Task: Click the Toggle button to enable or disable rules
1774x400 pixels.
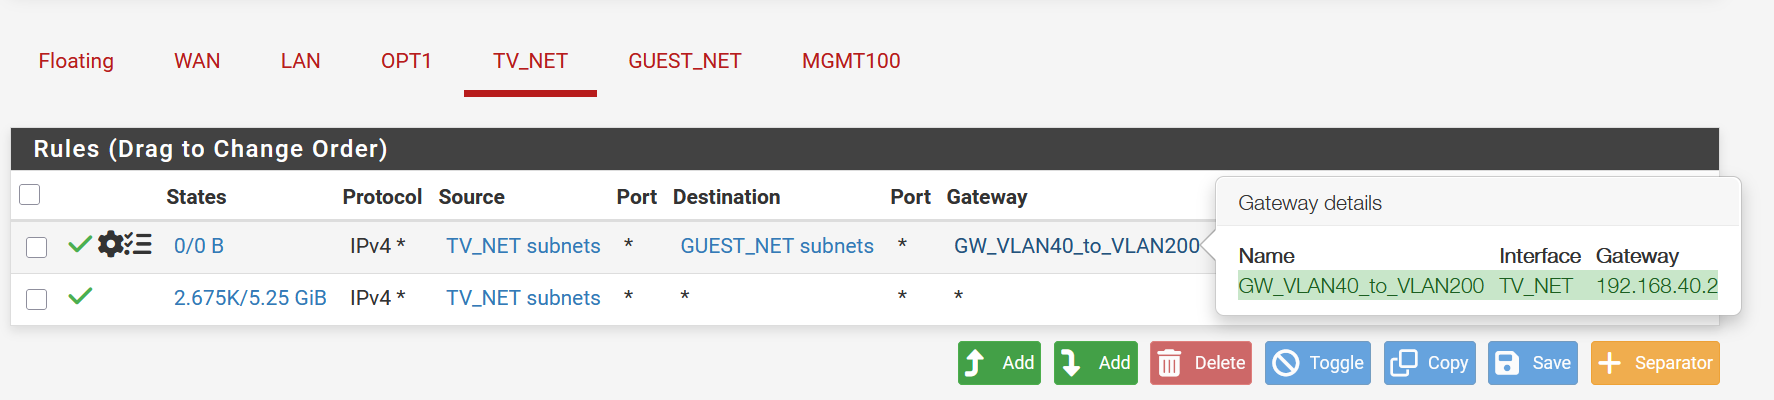Action: tap(1318, 363)
